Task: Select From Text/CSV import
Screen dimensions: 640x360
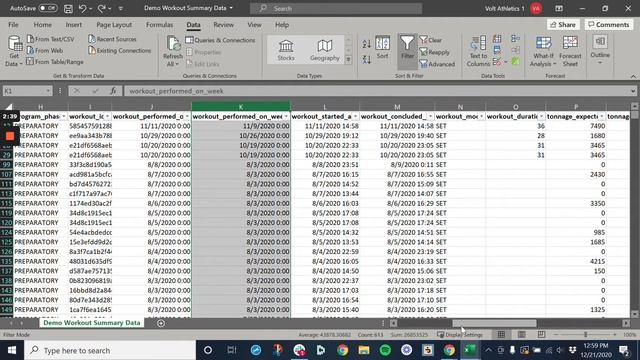Action: click(x=51, y=39)
